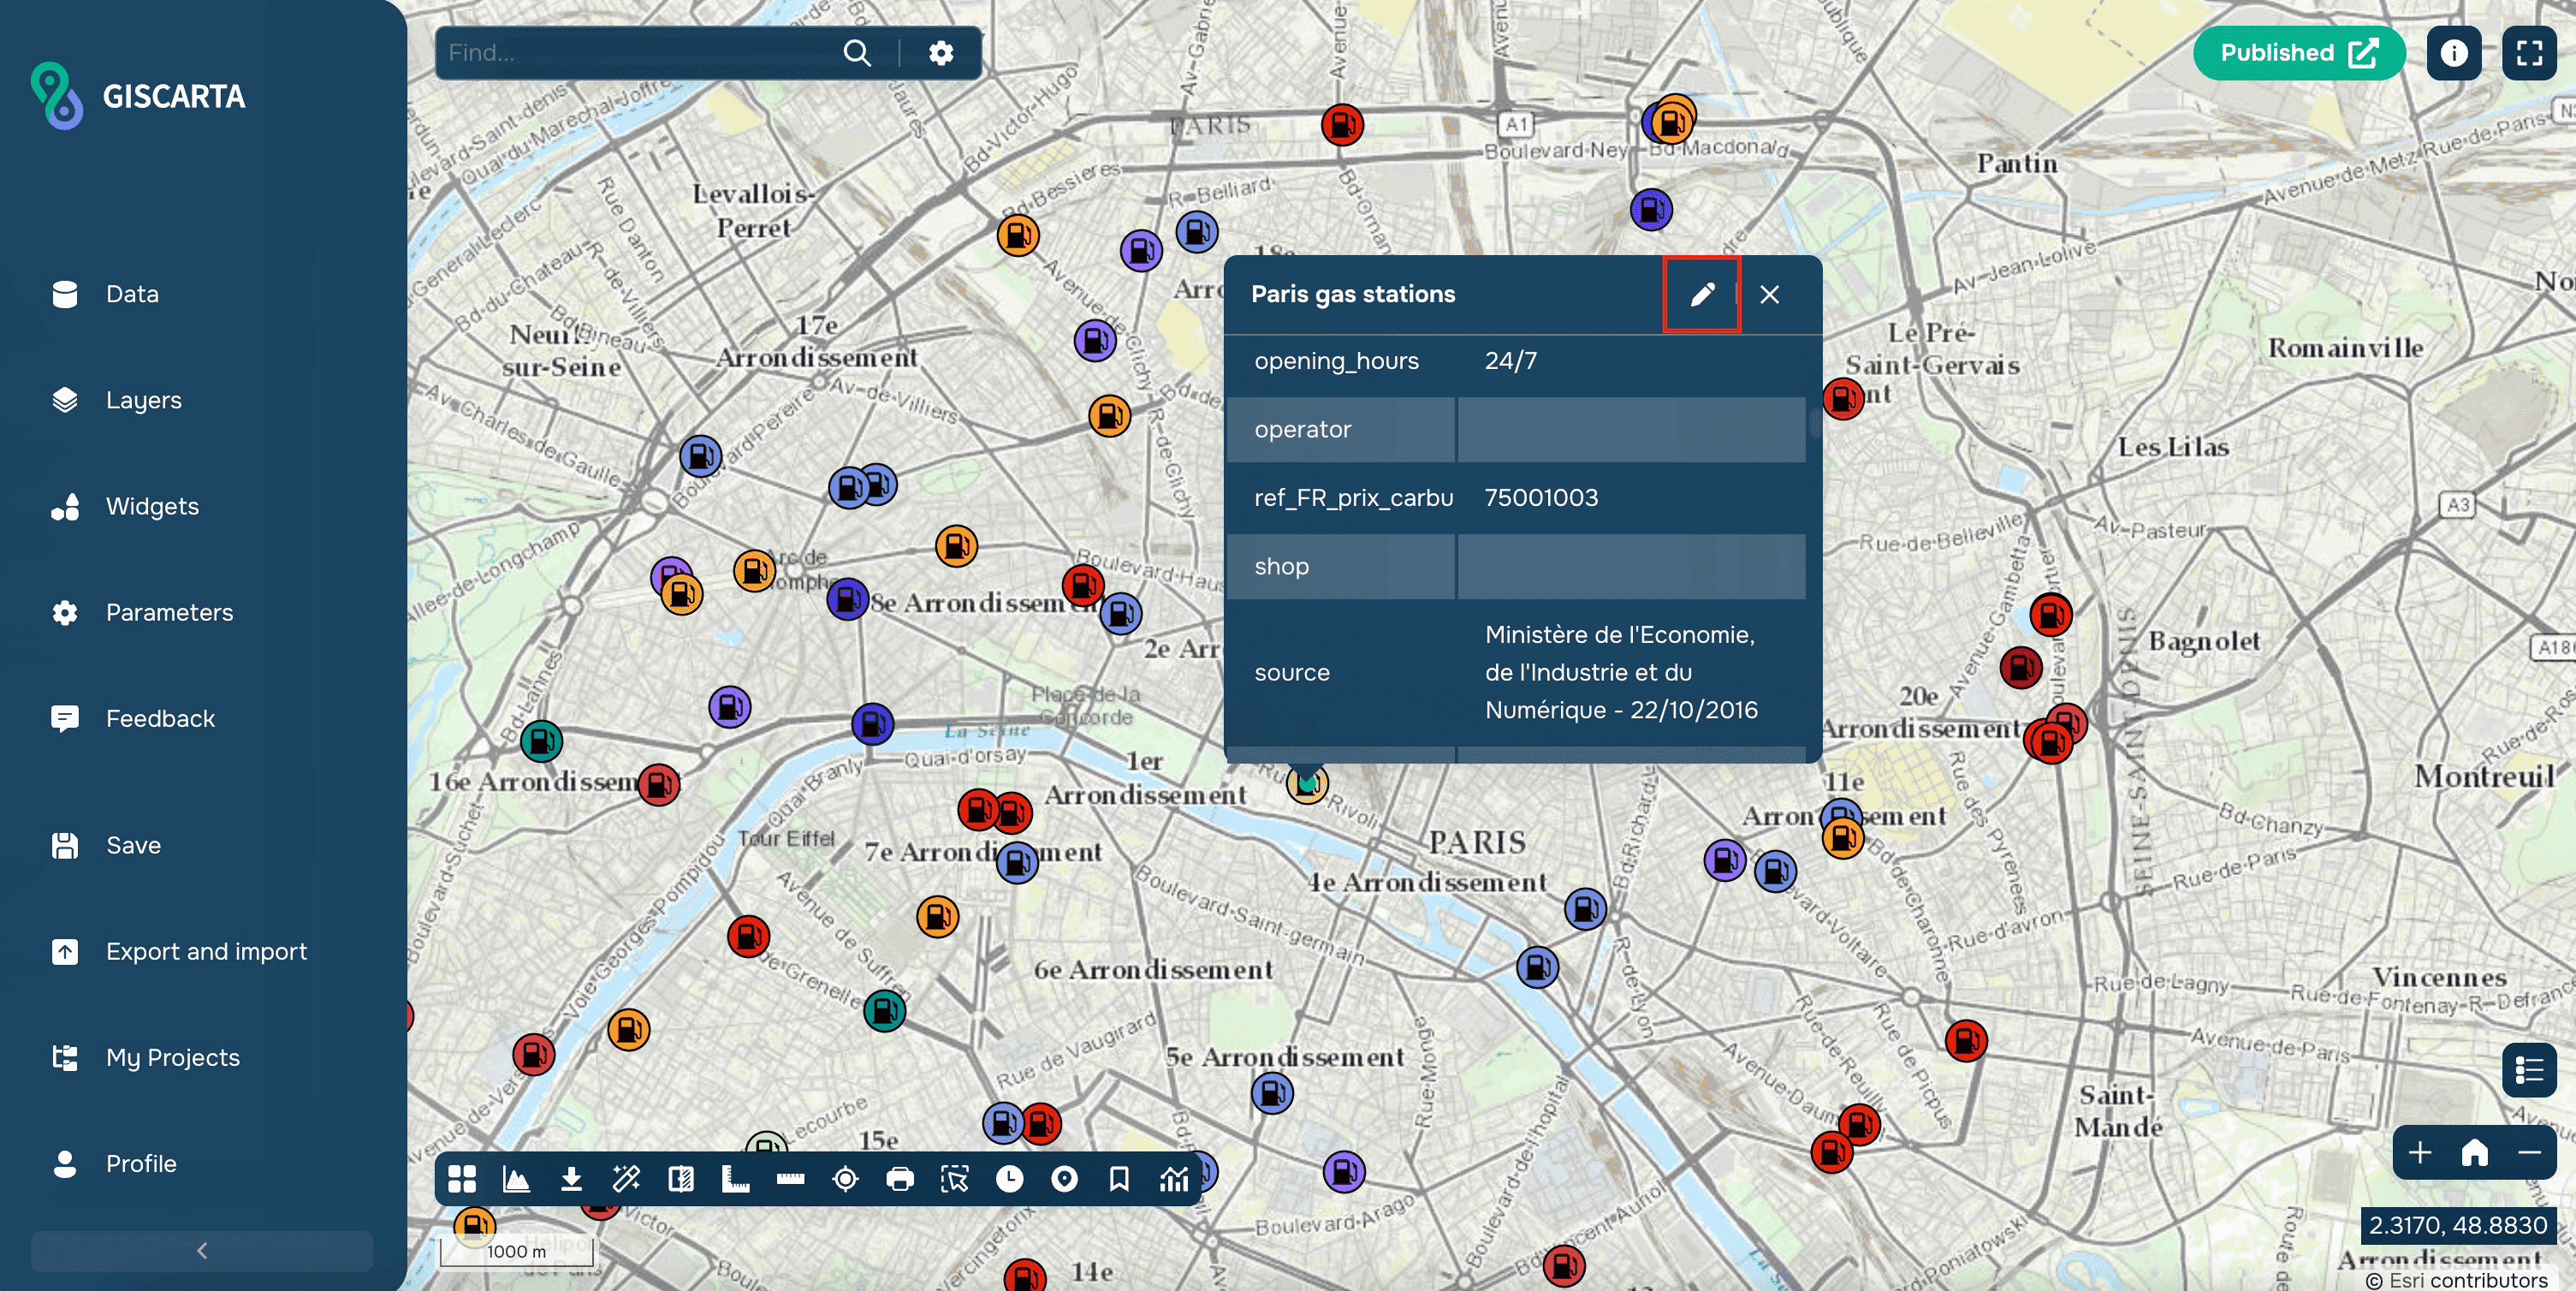This screenshot has width=2576, height=1291.
Task: Activate the ruler measure tool
Action: tap(790, 1179)
